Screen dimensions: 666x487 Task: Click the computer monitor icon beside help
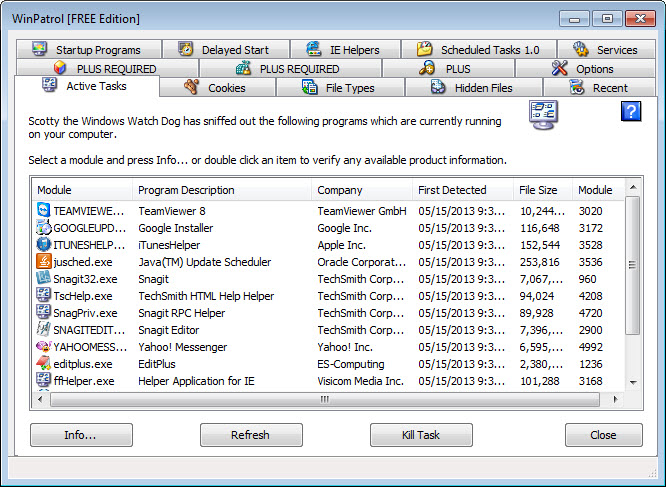(543, 115)
